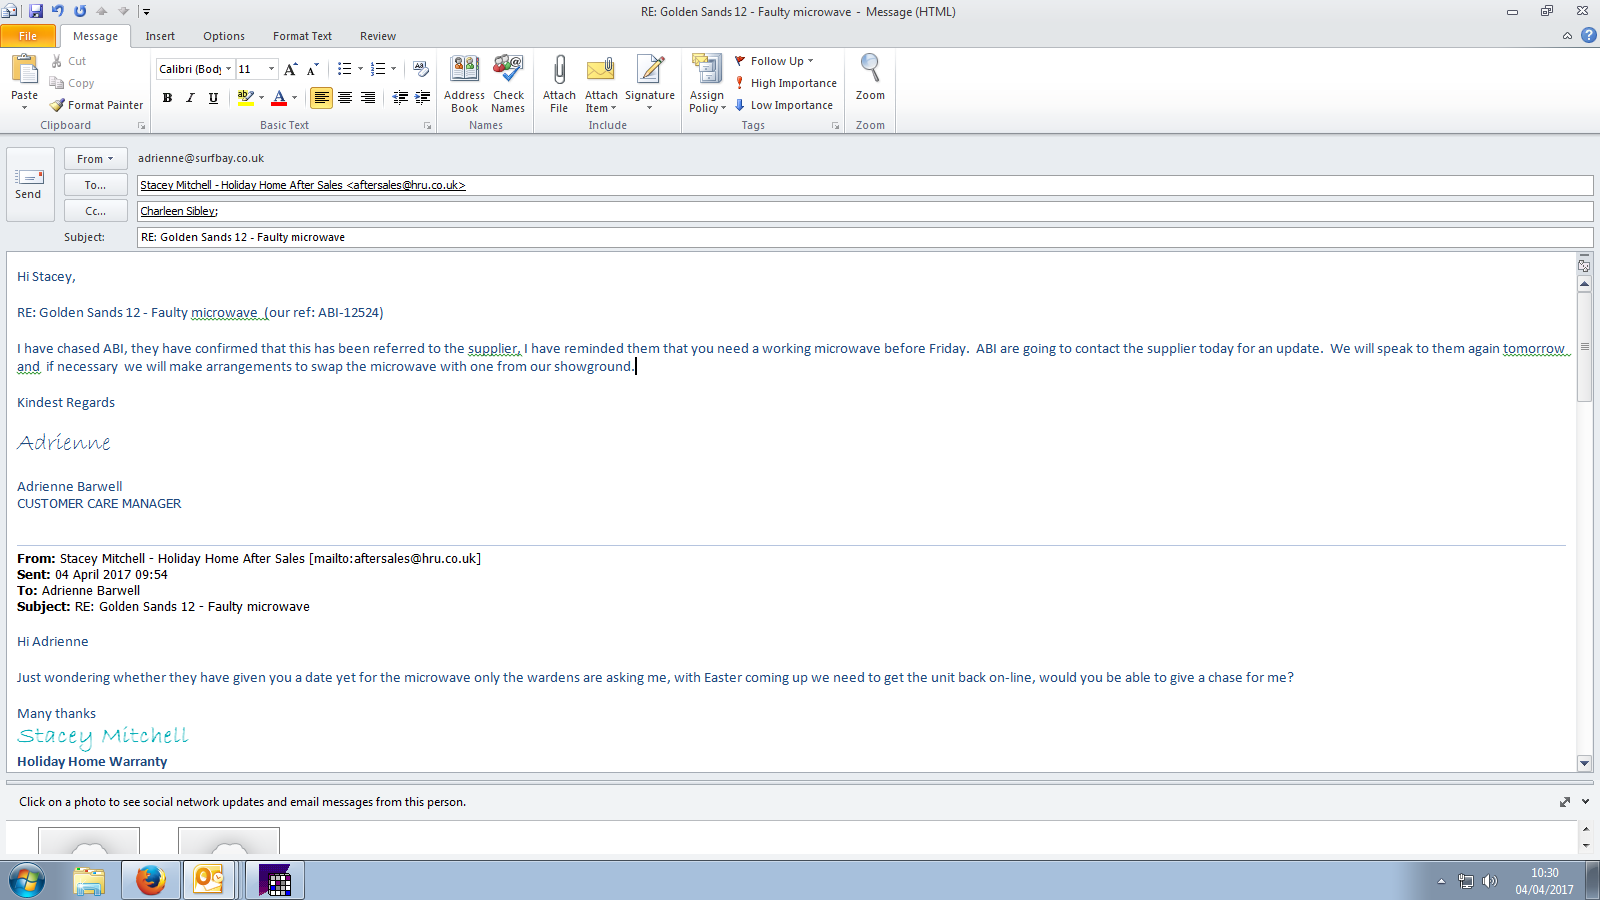
Task: Click the Format Painter tool
Action: click(x=97, y=105)
